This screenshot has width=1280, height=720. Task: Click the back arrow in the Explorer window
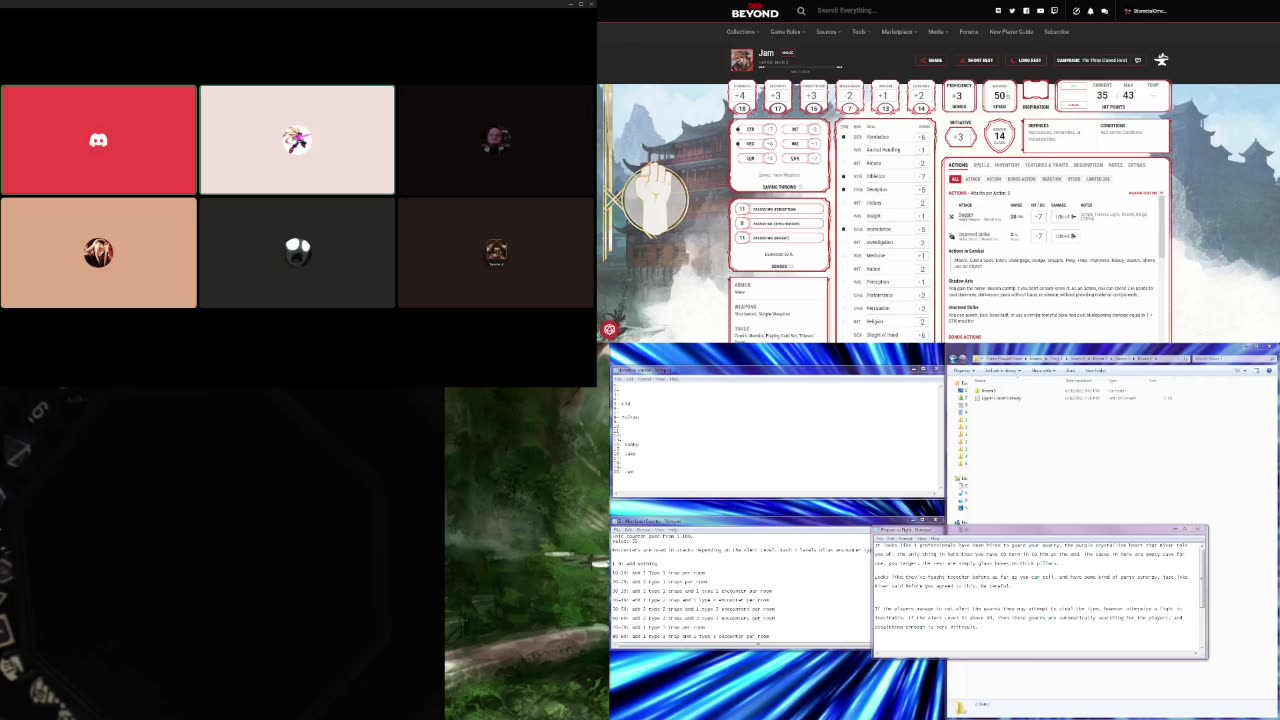(x=953, y=358)
